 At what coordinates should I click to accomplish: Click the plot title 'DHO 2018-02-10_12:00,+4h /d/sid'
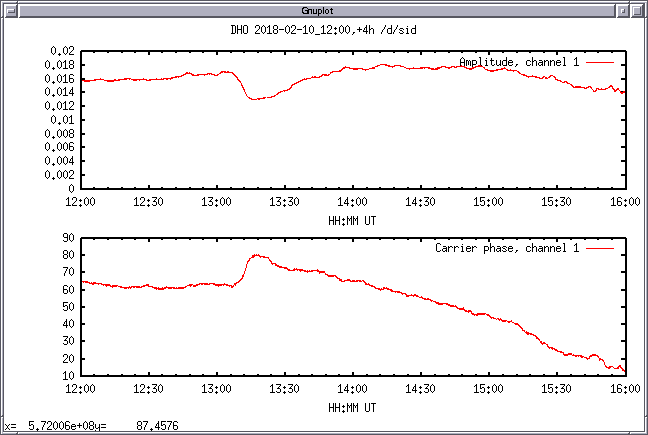(x=323, y=30)
